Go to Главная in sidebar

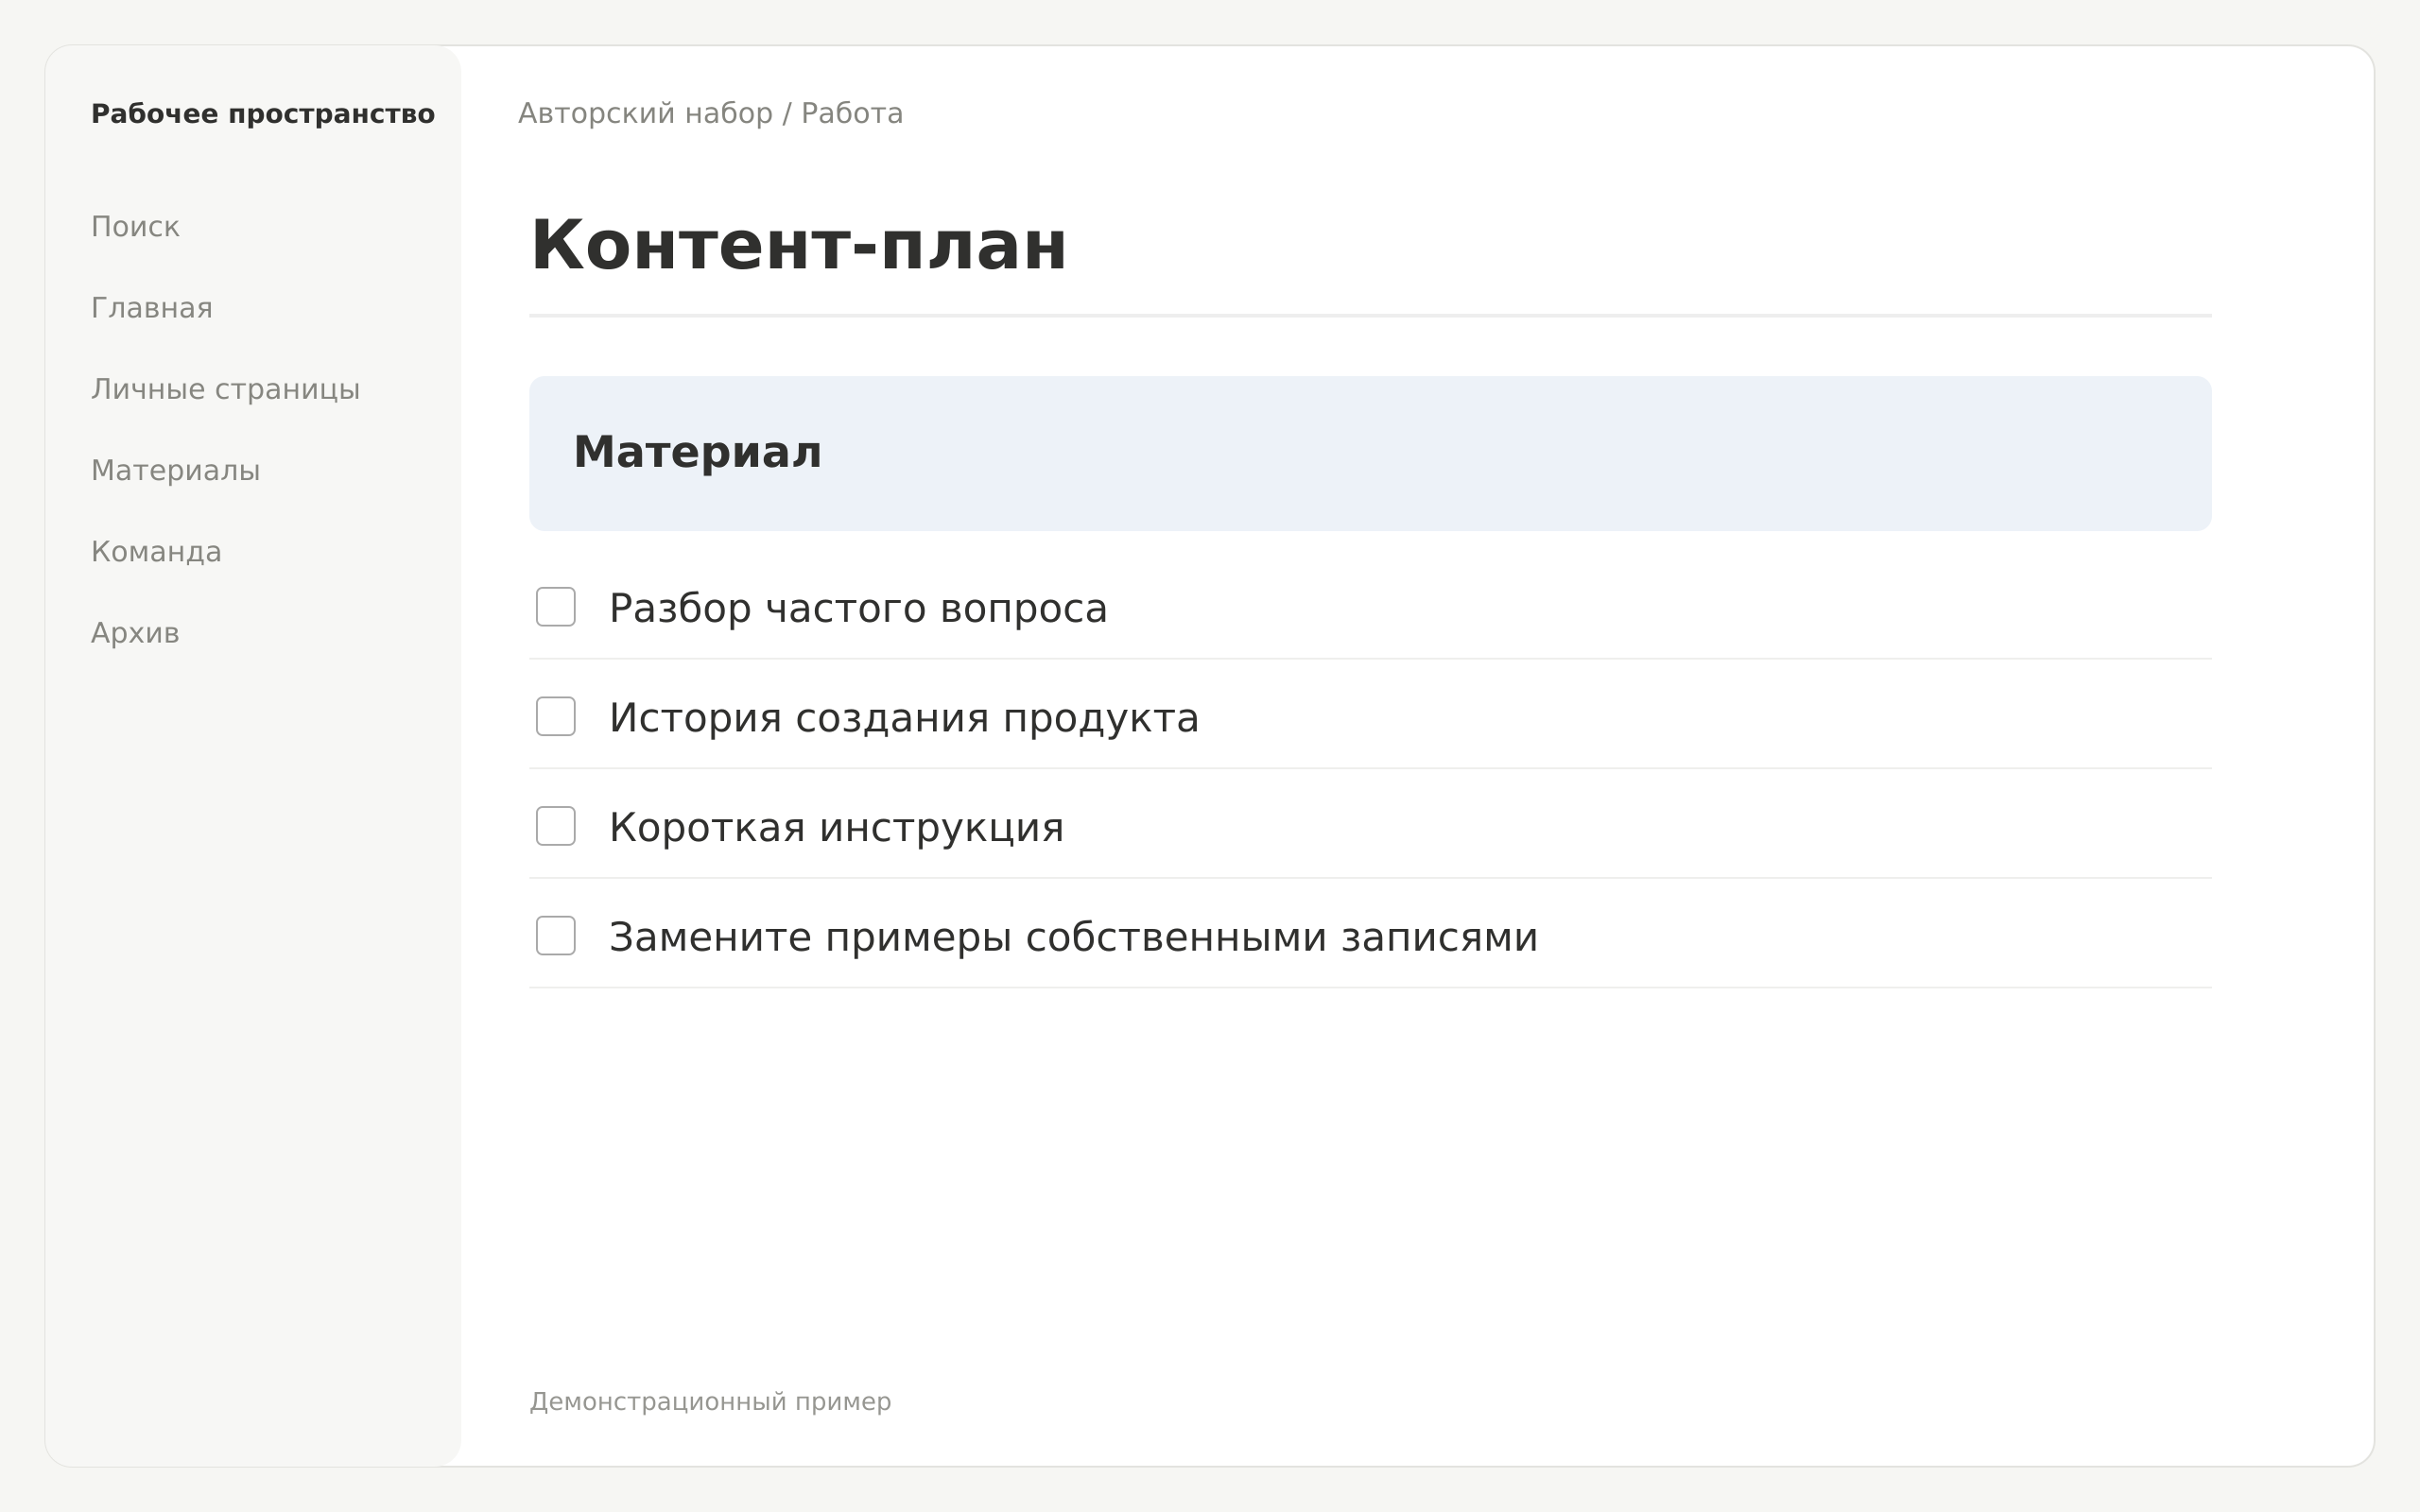click(152, 308)
